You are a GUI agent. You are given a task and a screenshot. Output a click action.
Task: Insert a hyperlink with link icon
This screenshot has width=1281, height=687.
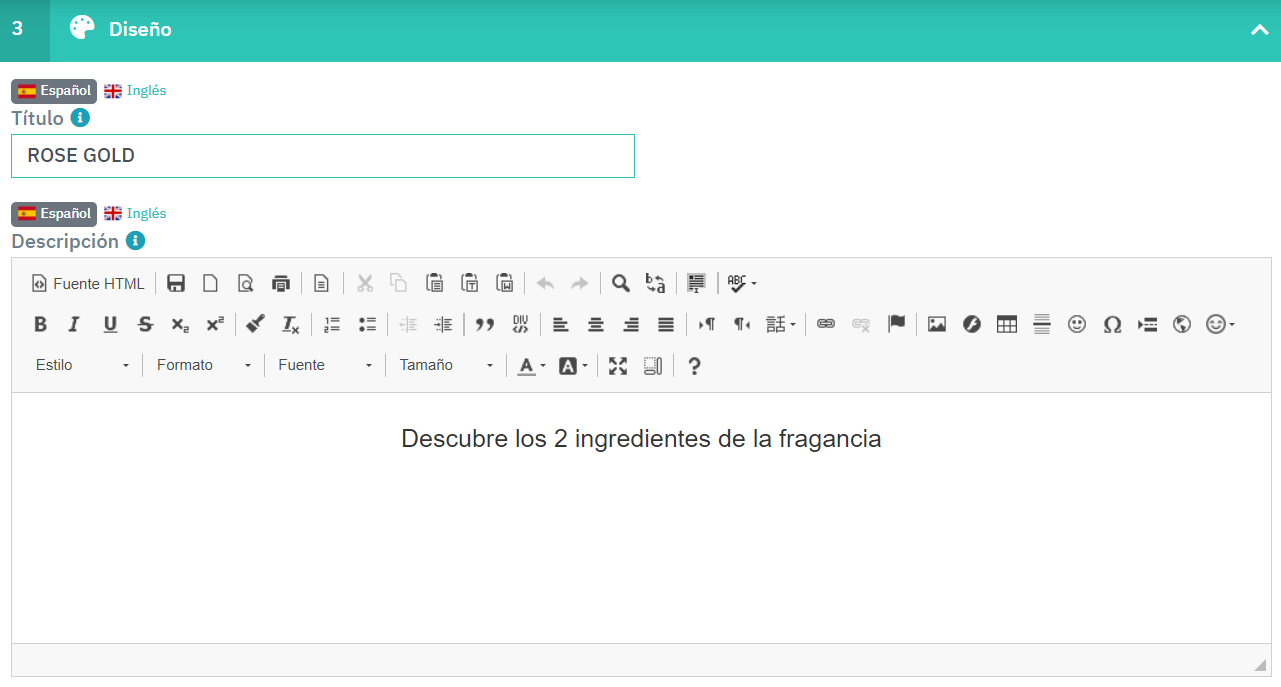tap(826, 324)
